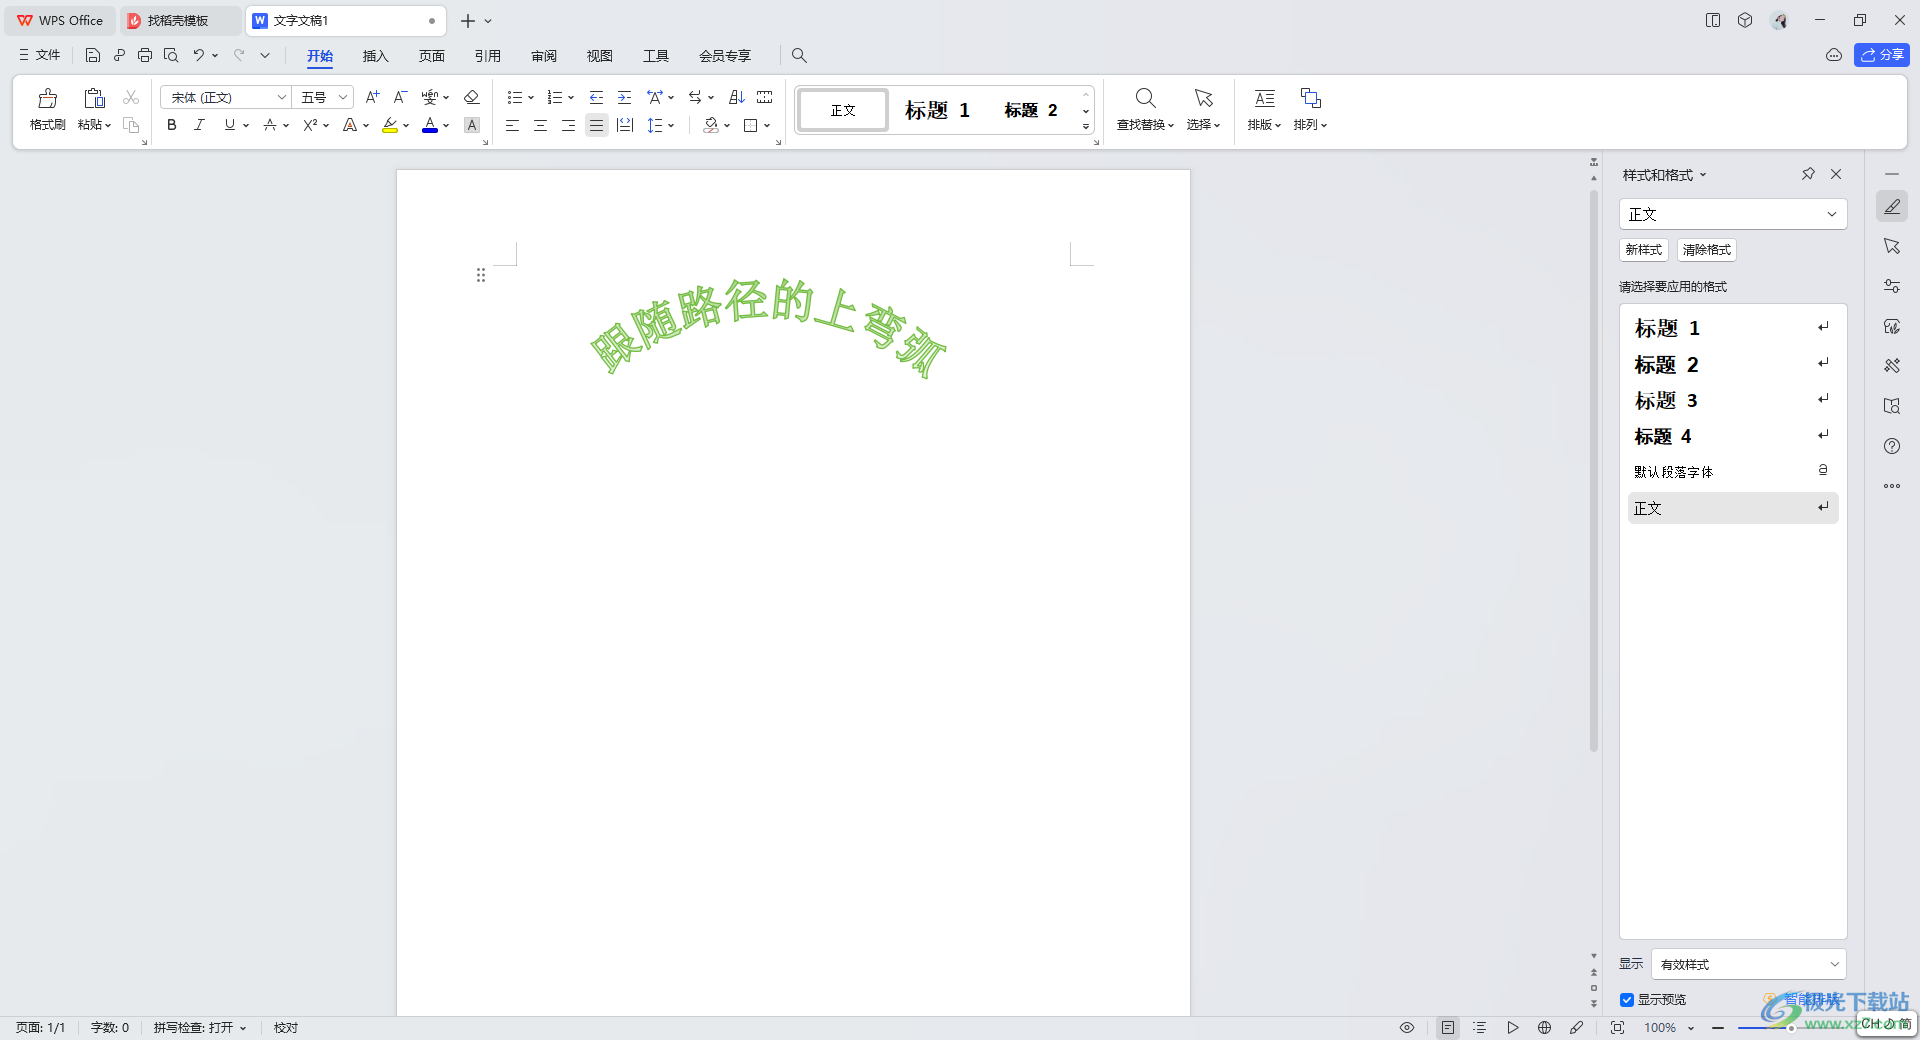Open the selection pane arrow sidebar icon
Viewport: 1920px width, 1040px height.
pyautogui.click(x=1892, y=246)
